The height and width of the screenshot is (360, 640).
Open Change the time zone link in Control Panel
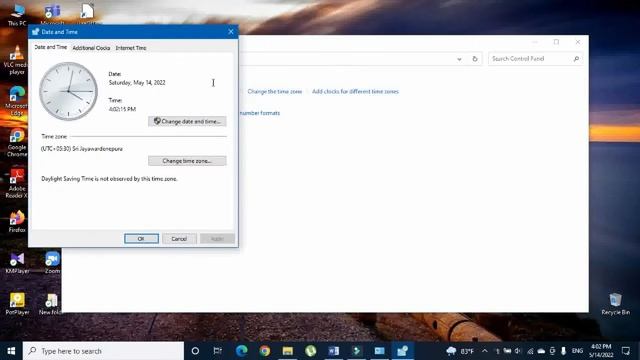pos(275,91)
